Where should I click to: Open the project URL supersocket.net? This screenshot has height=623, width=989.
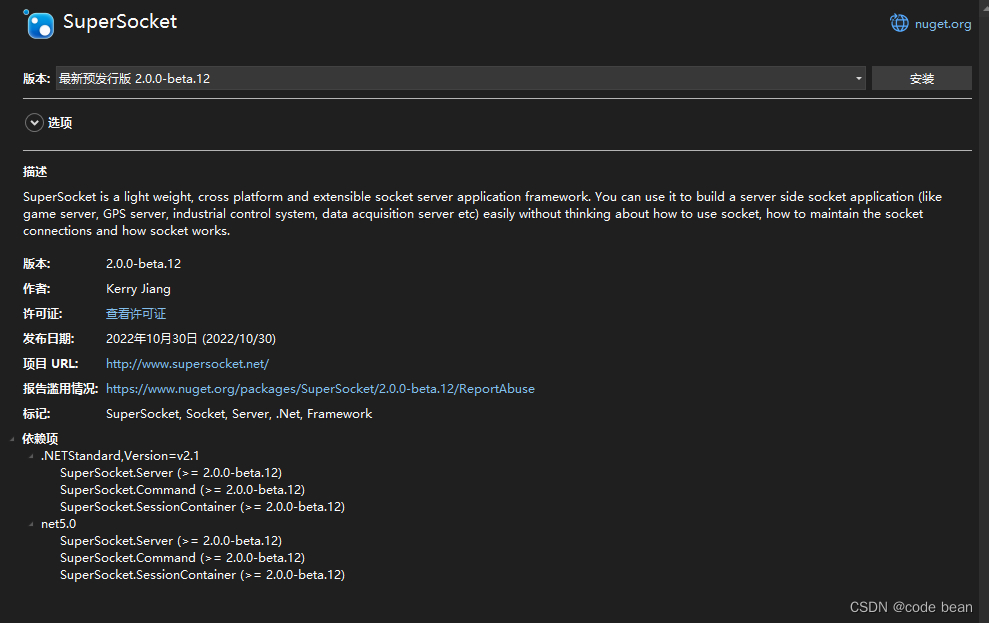click(186, 363)
